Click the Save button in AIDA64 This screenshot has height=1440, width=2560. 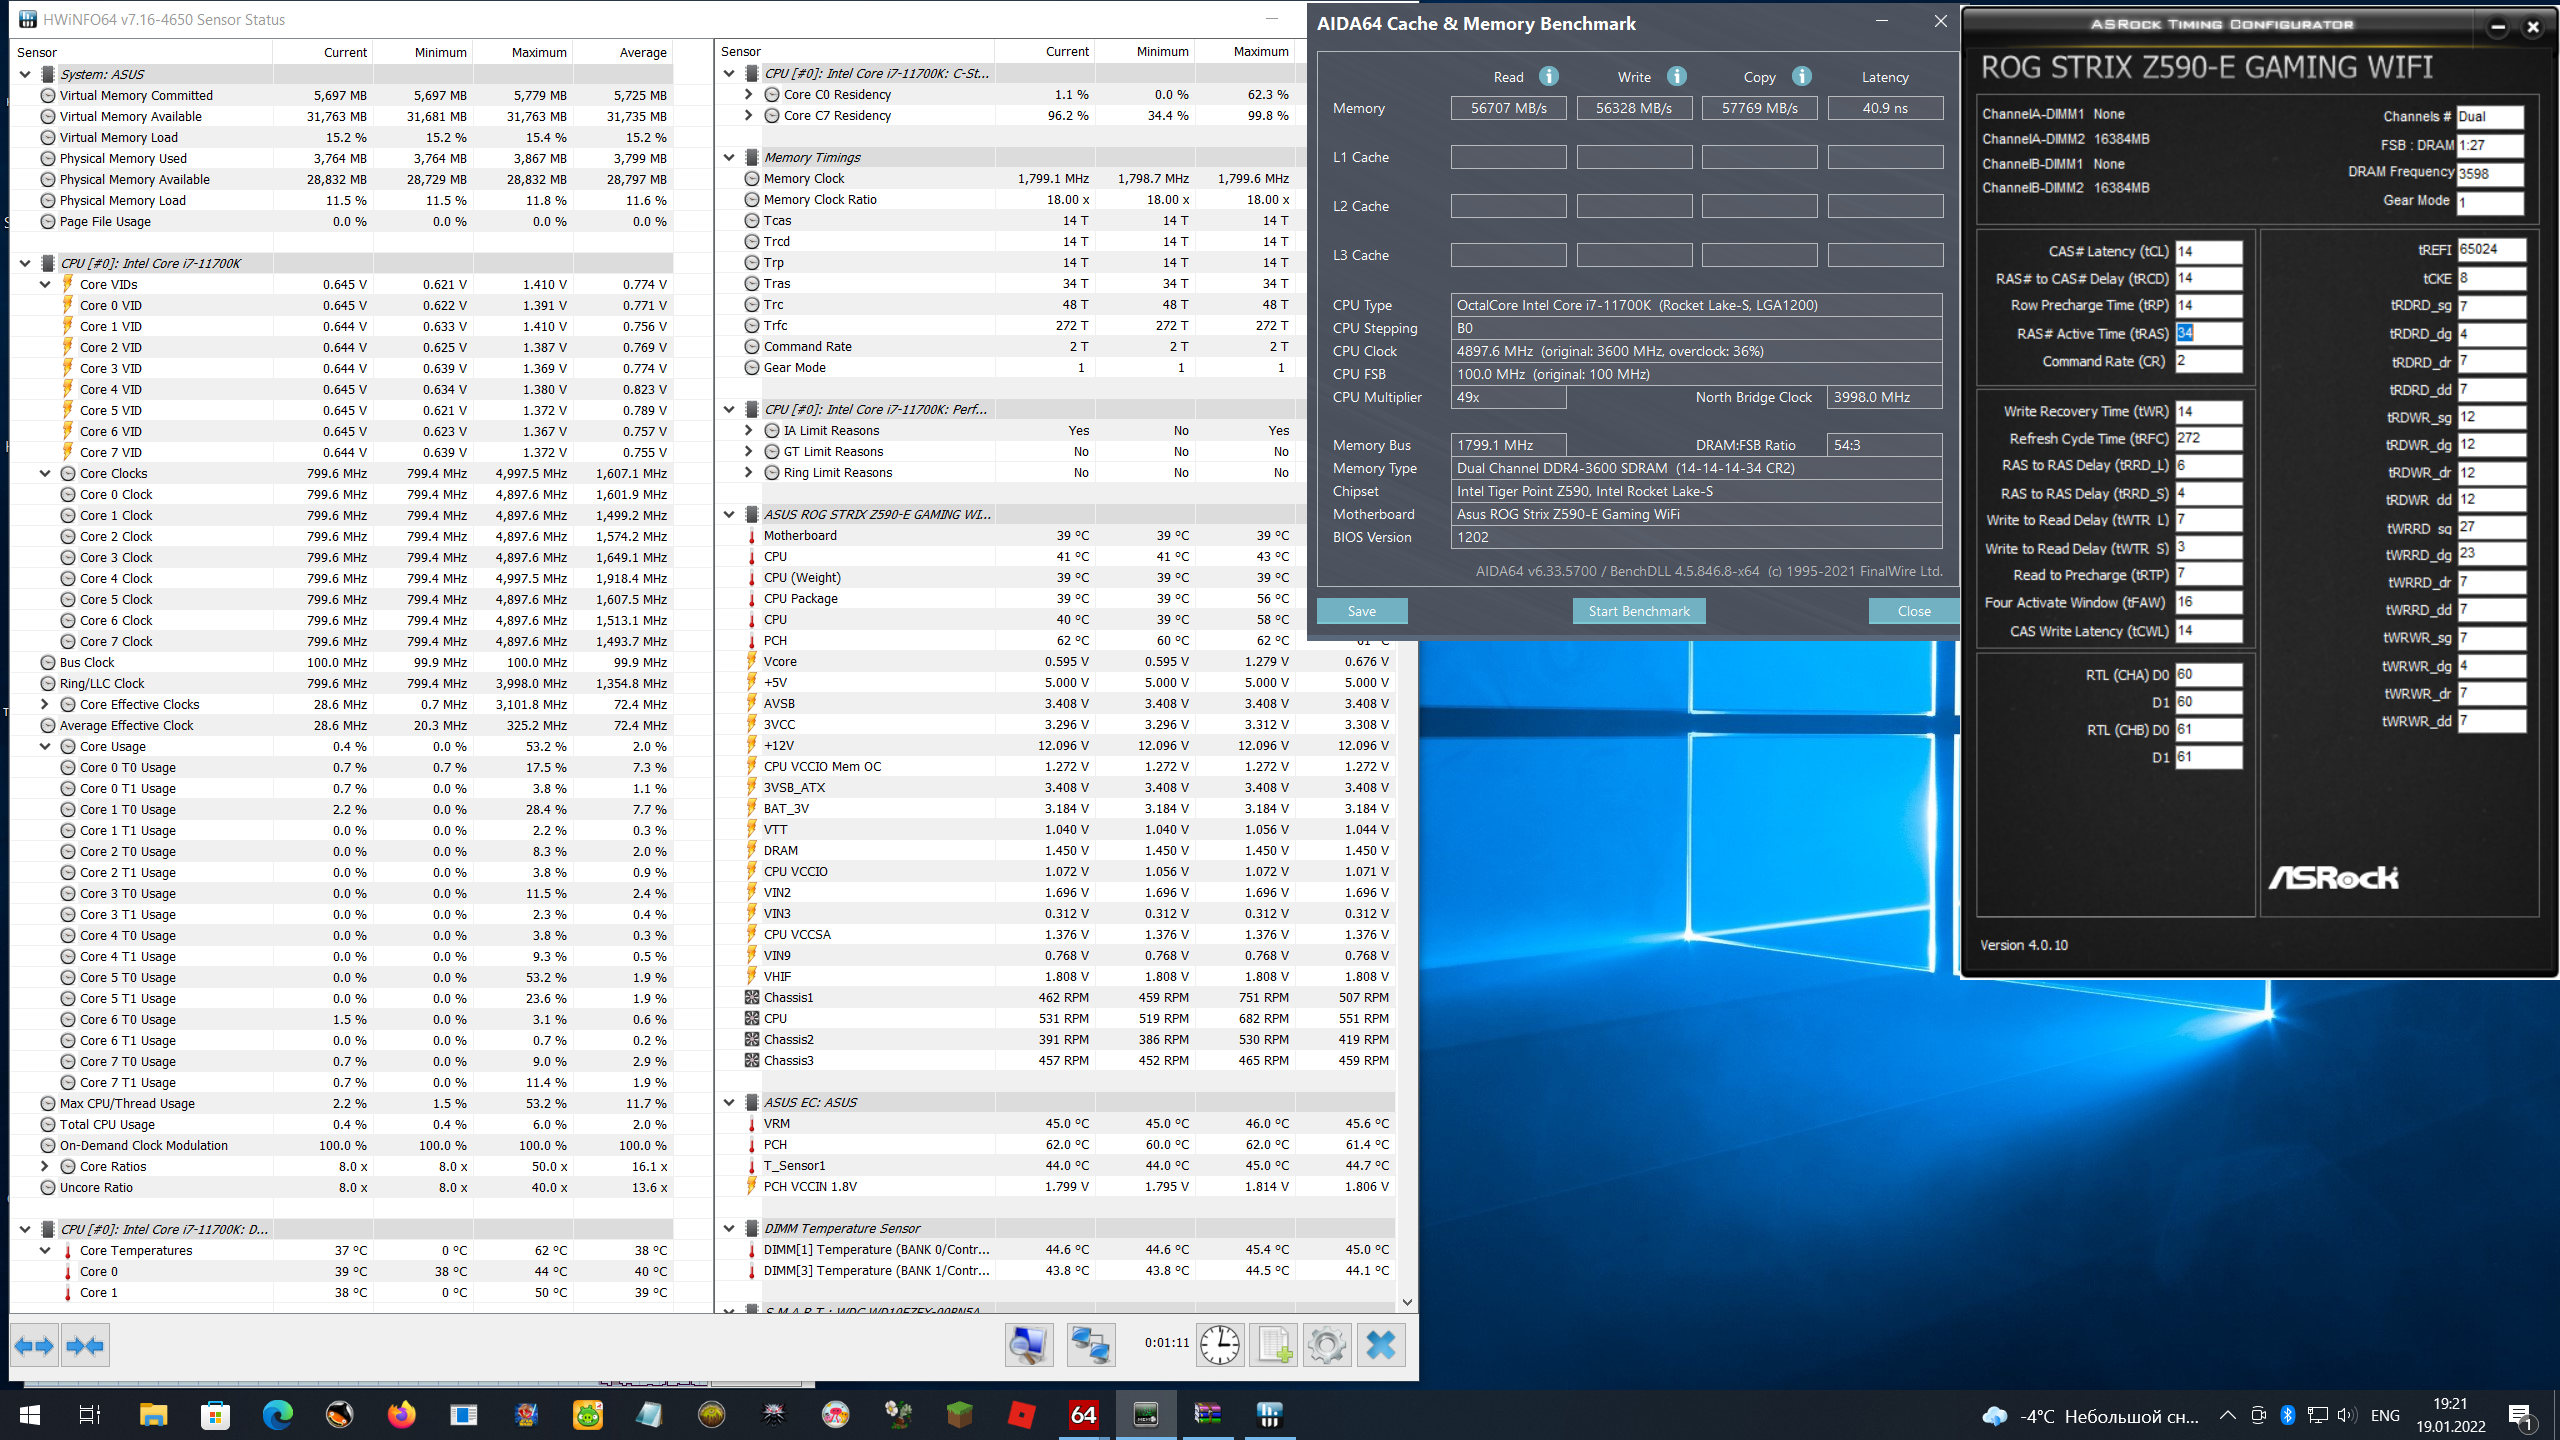[x=1361, y=611]
